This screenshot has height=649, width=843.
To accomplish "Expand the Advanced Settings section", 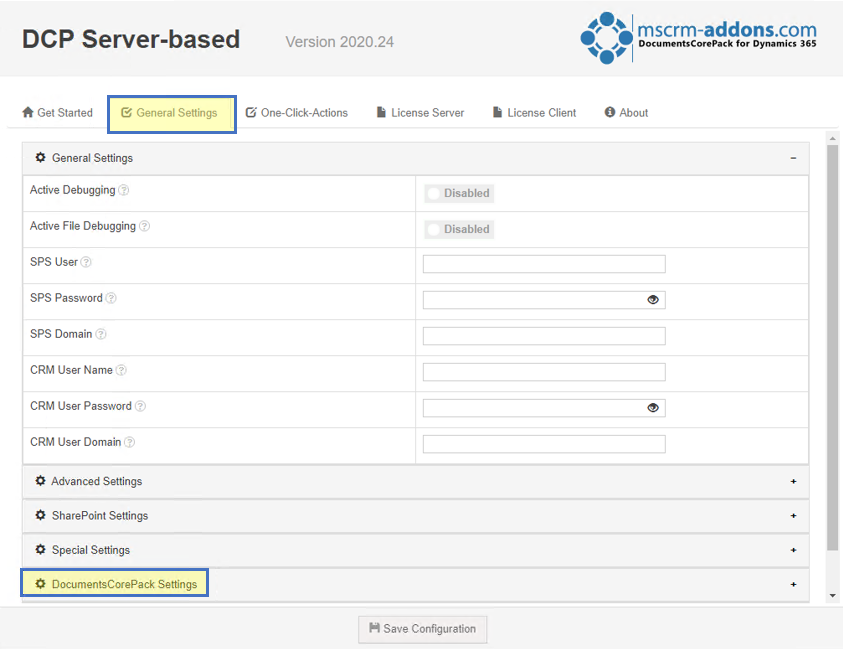I will tap(416, 481).
